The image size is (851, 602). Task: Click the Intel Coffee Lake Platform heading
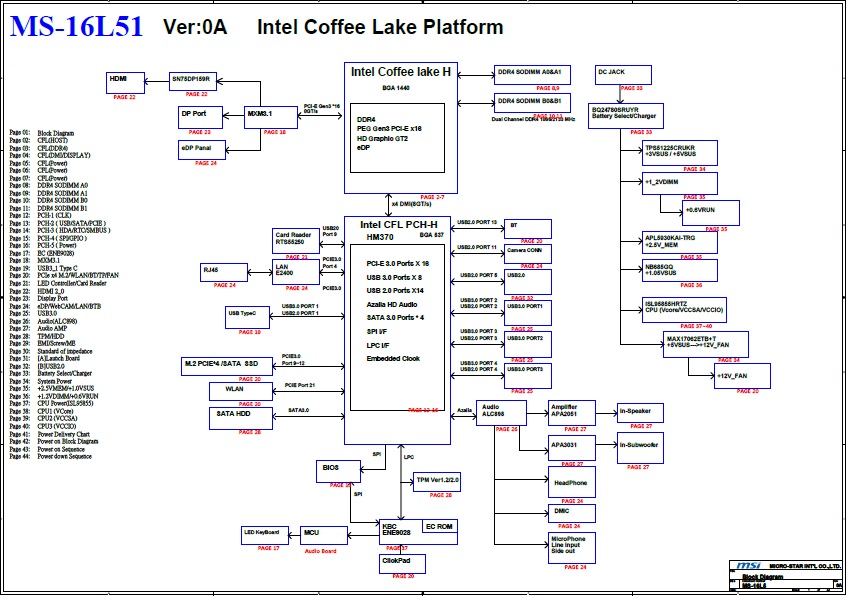[380, 27]
